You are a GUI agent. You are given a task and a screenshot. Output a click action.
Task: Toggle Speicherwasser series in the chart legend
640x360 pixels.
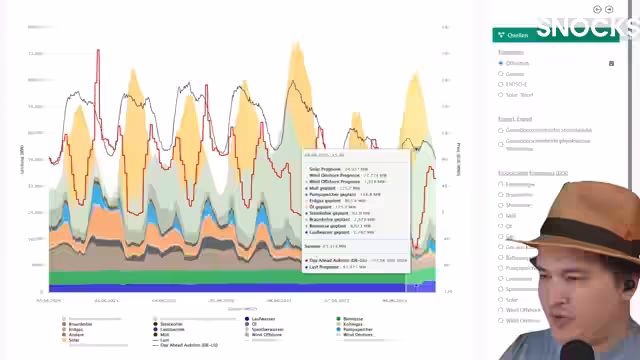264,329
